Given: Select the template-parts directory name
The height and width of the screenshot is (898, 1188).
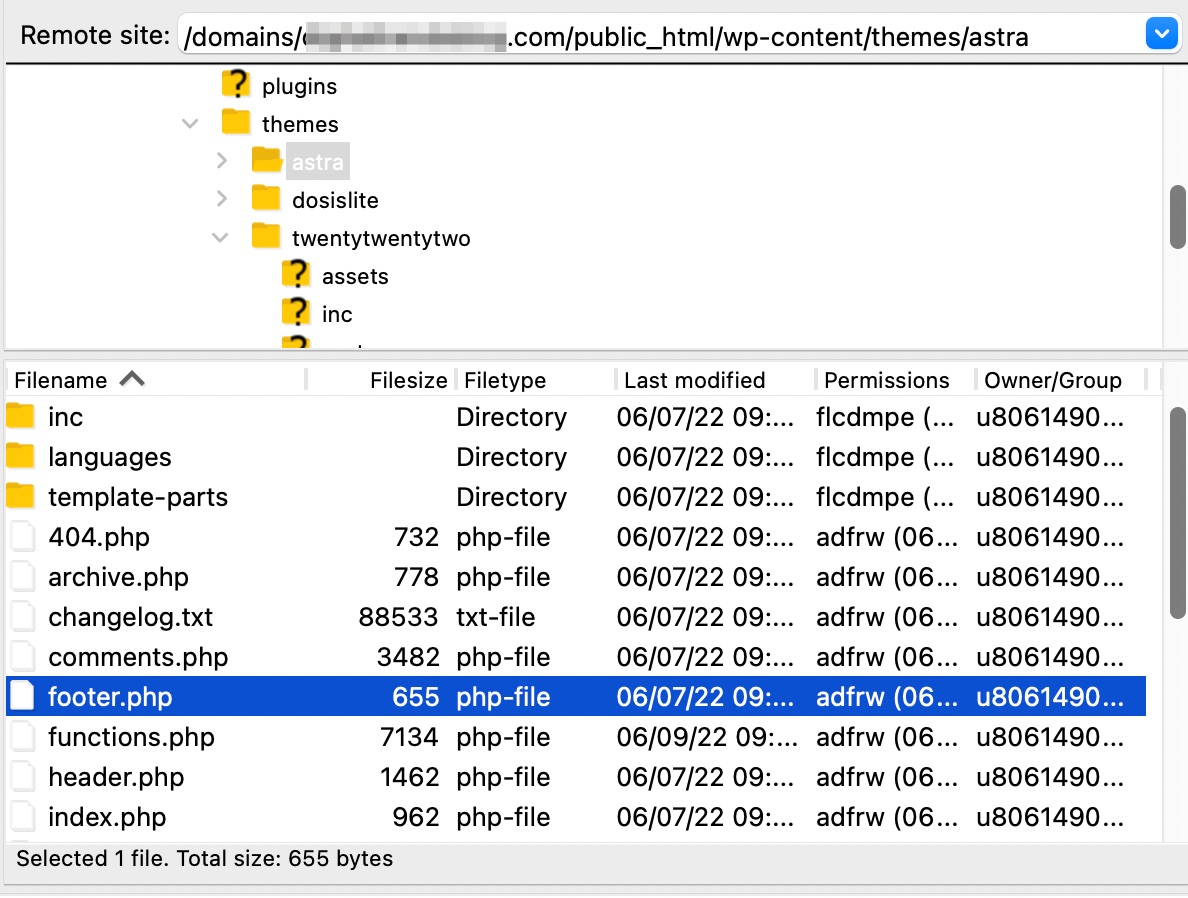Looking at the screenshot, I should [x=138, y=497].
